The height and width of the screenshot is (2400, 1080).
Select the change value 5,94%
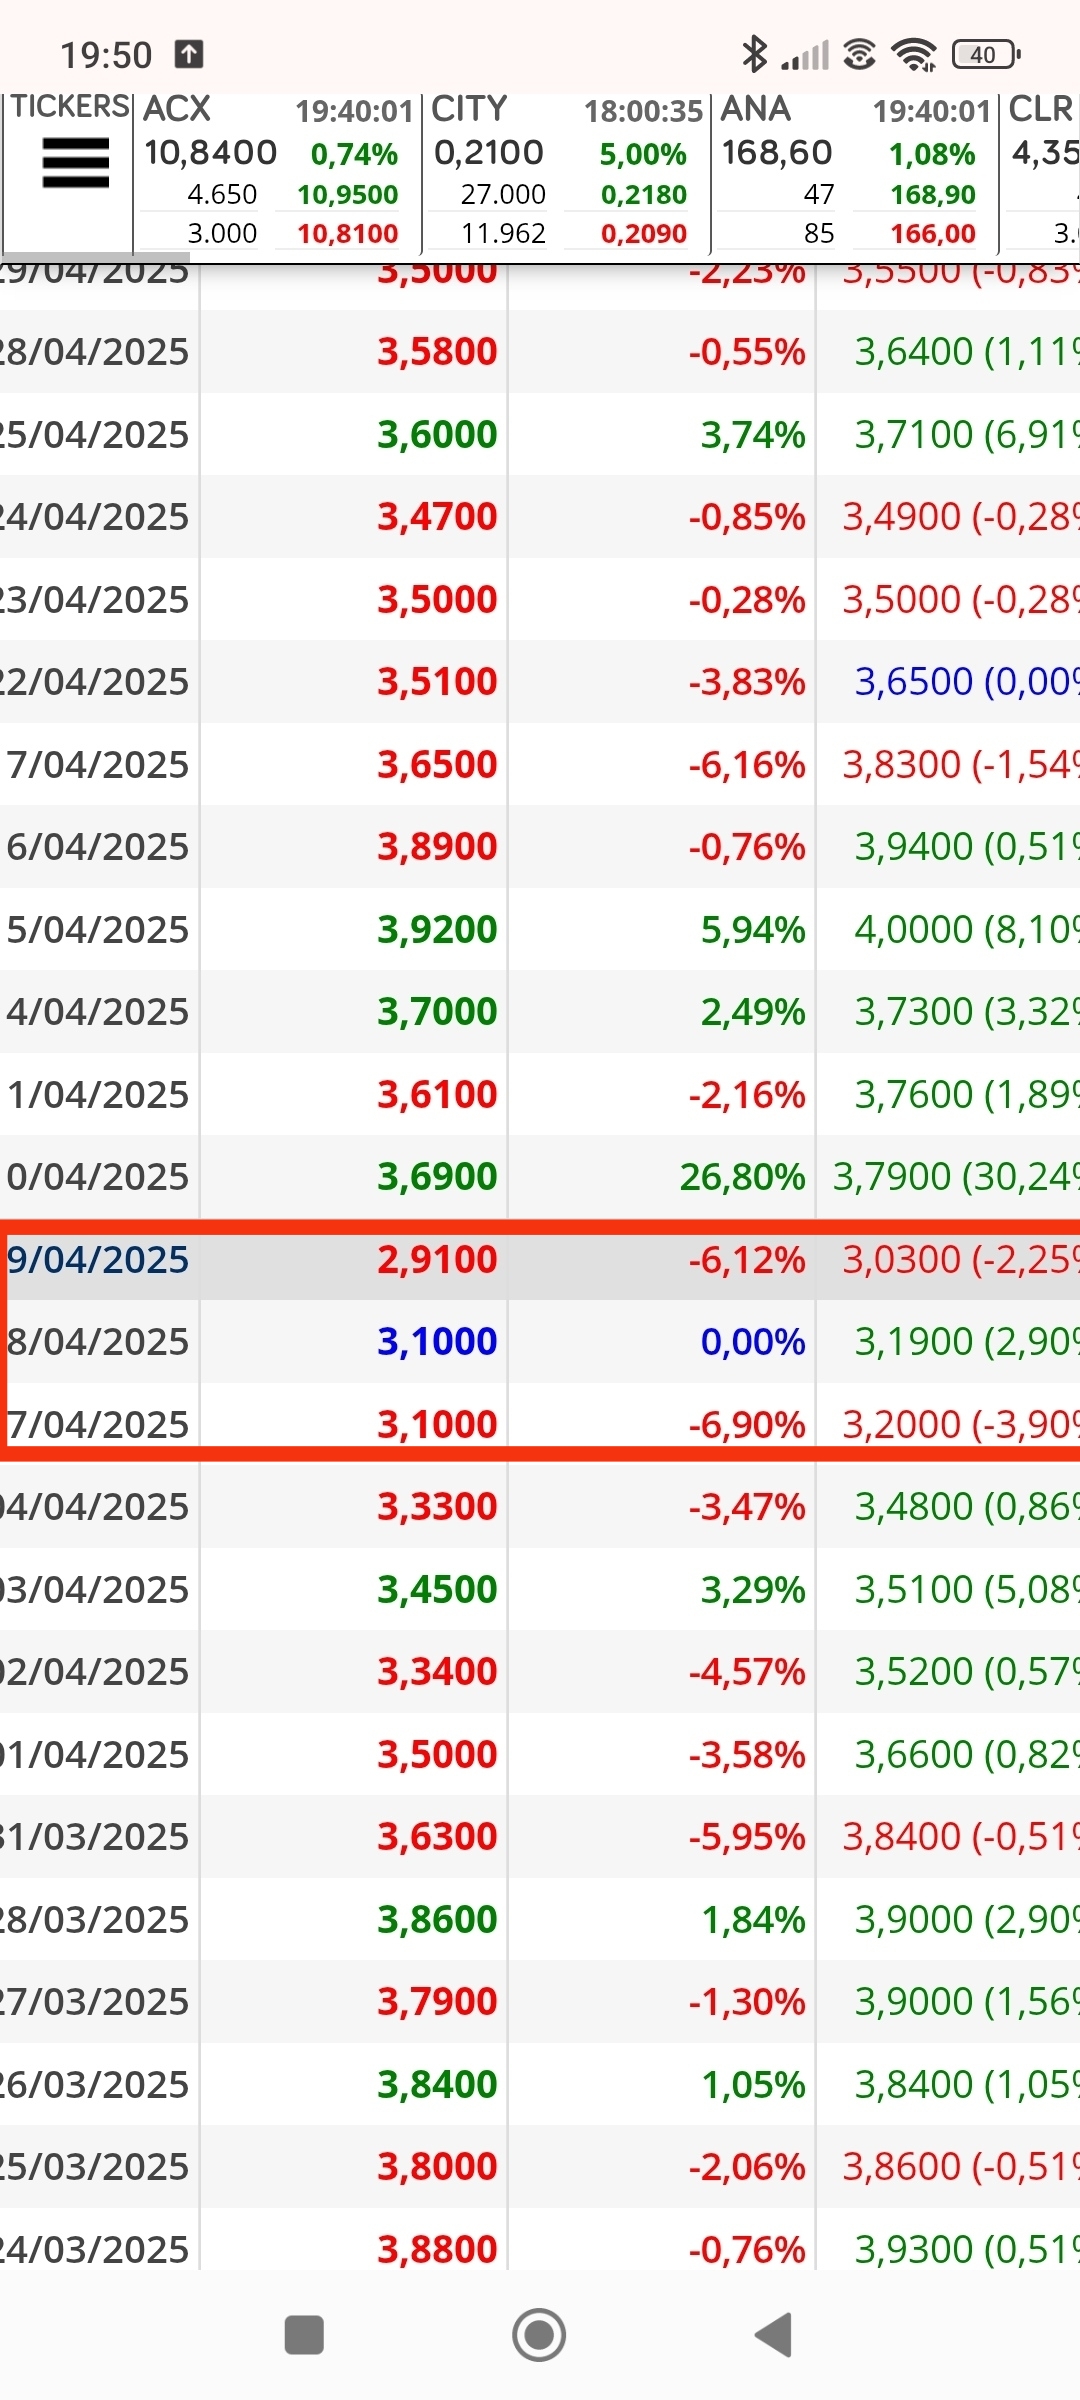[753, 929]
